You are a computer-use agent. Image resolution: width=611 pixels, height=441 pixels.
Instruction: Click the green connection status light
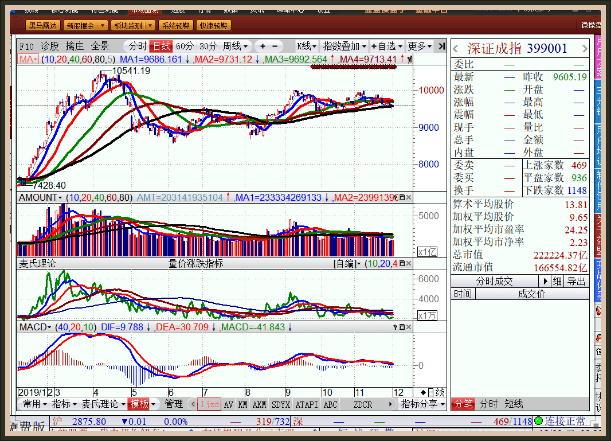click(x=539, y=421)
